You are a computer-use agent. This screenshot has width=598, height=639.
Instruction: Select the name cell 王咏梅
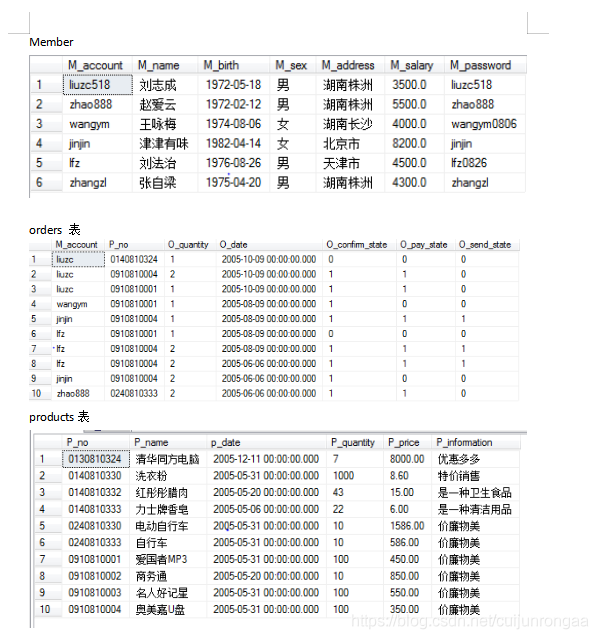point(158,124)
